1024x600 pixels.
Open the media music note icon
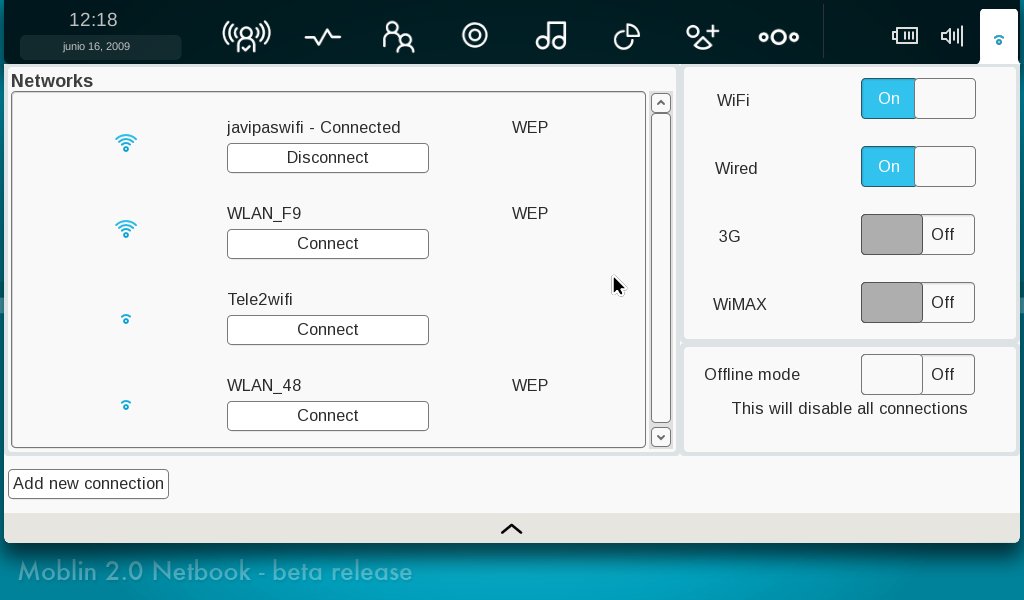pyautogui.click(x=551, y=35)
